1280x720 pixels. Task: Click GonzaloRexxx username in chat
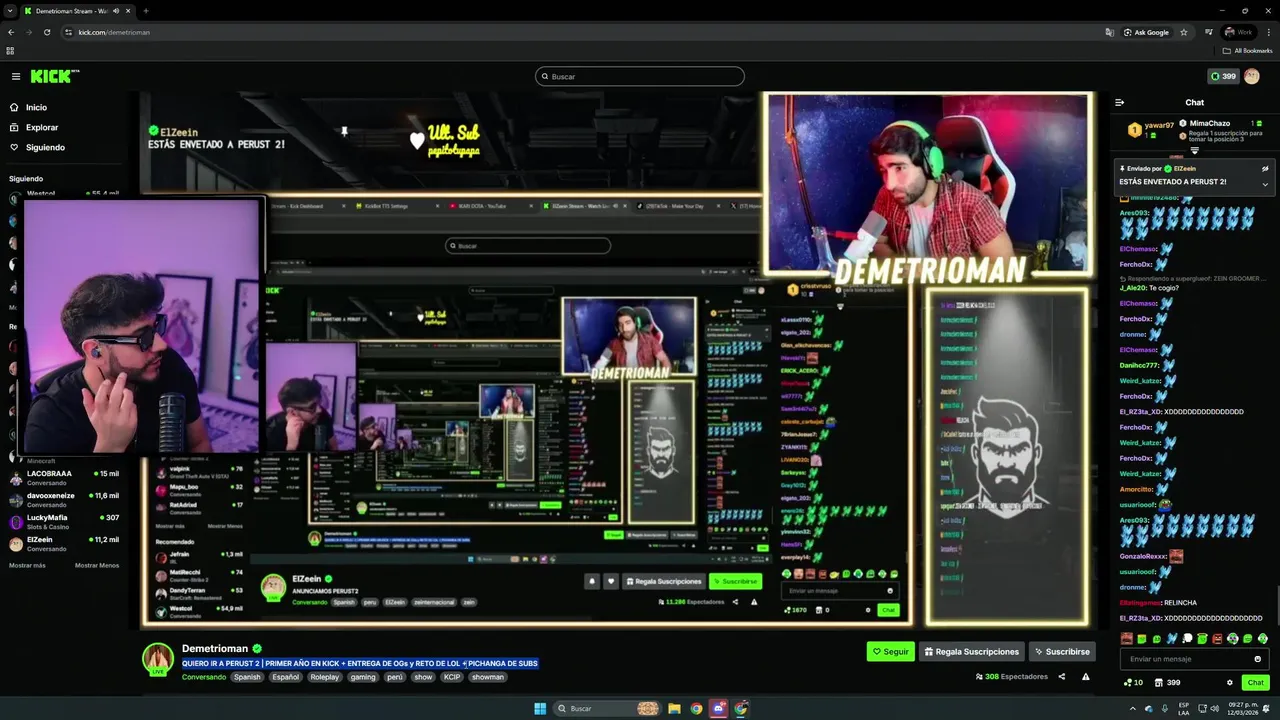point(1143,556)
